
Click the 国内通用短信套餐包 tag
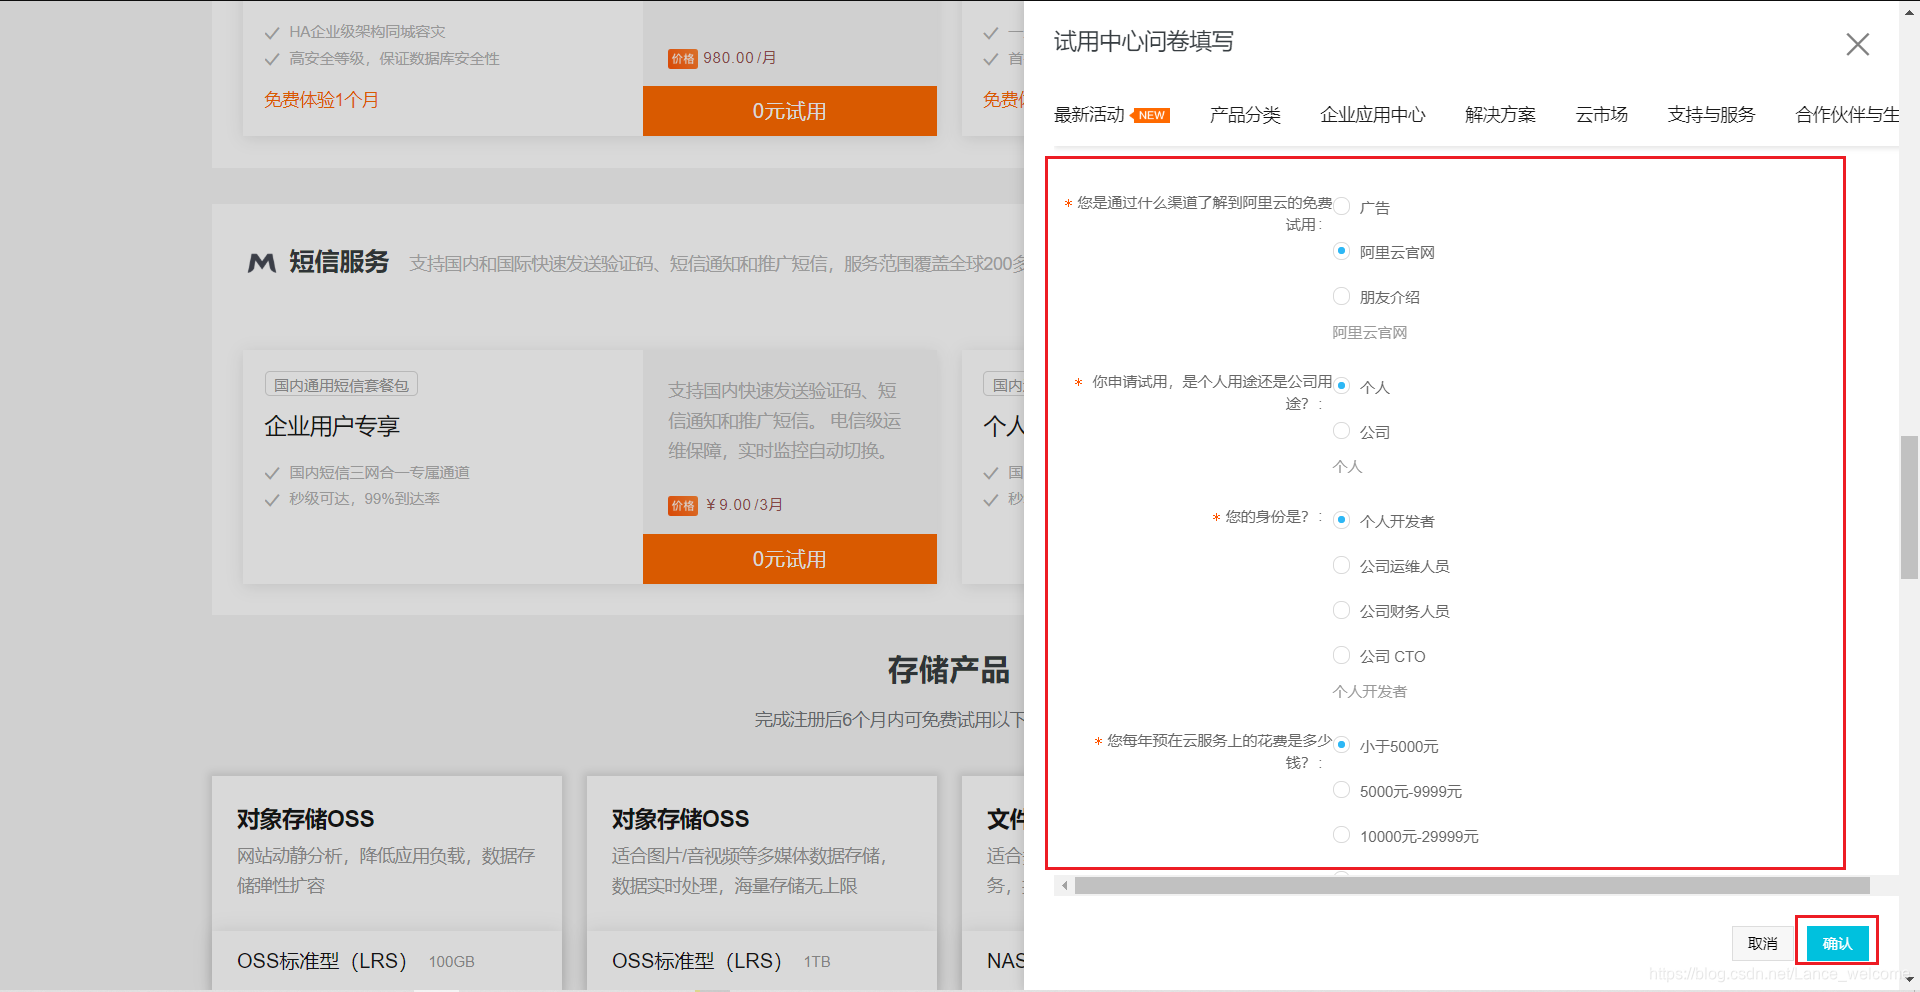tap(341, 385)
